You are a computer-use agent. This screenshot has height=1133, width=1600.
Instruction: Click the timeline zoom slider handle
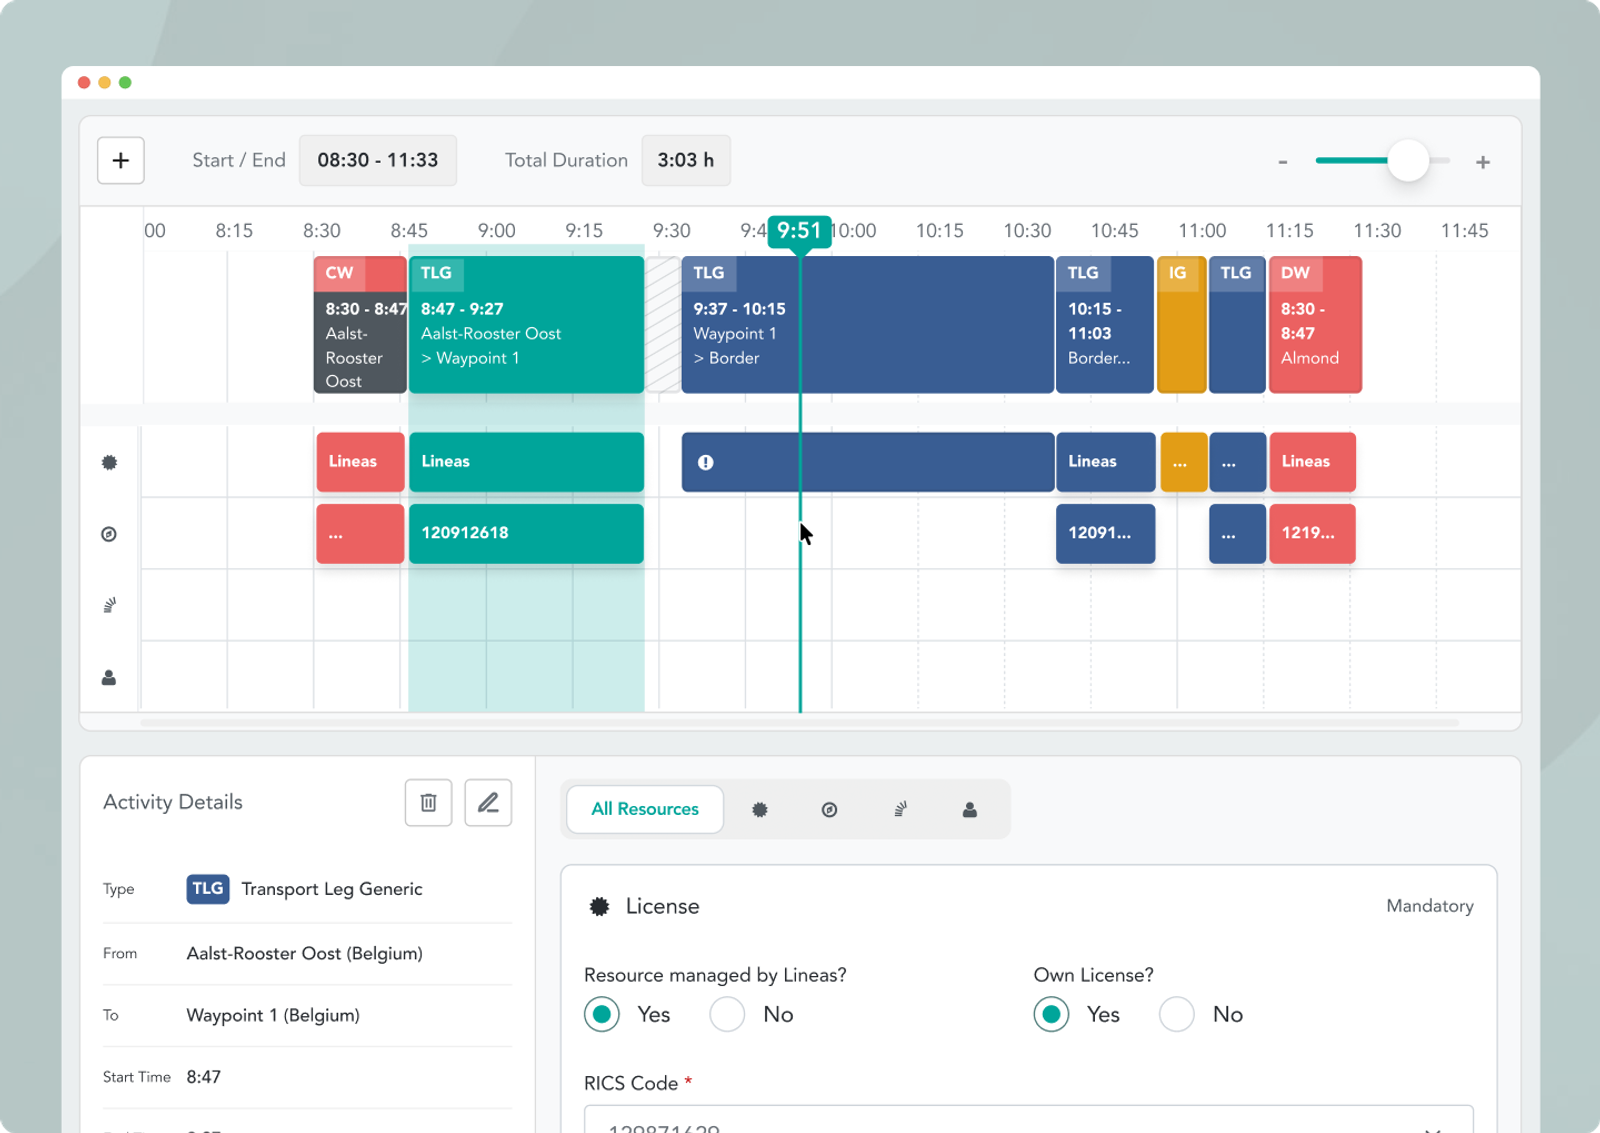[1409, 161]
